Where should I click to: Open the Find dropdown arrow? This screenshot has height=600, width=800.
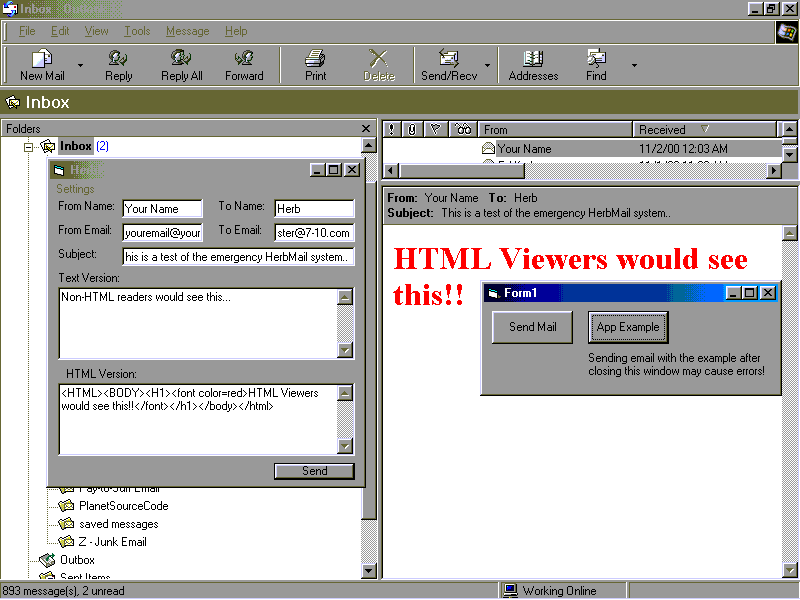[x=634, y=66]
